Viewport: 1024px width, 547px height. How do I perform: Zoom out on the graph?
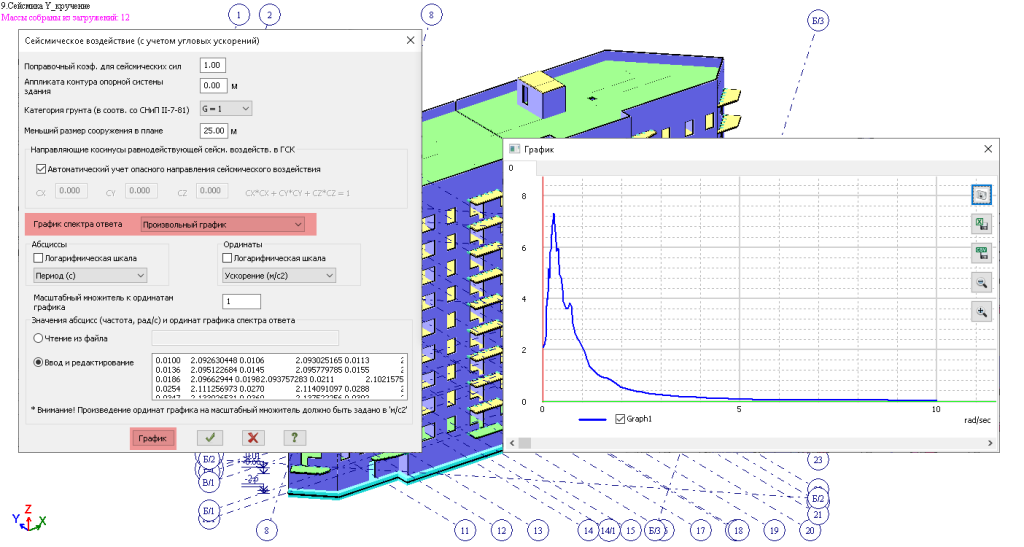coord(982,283)
